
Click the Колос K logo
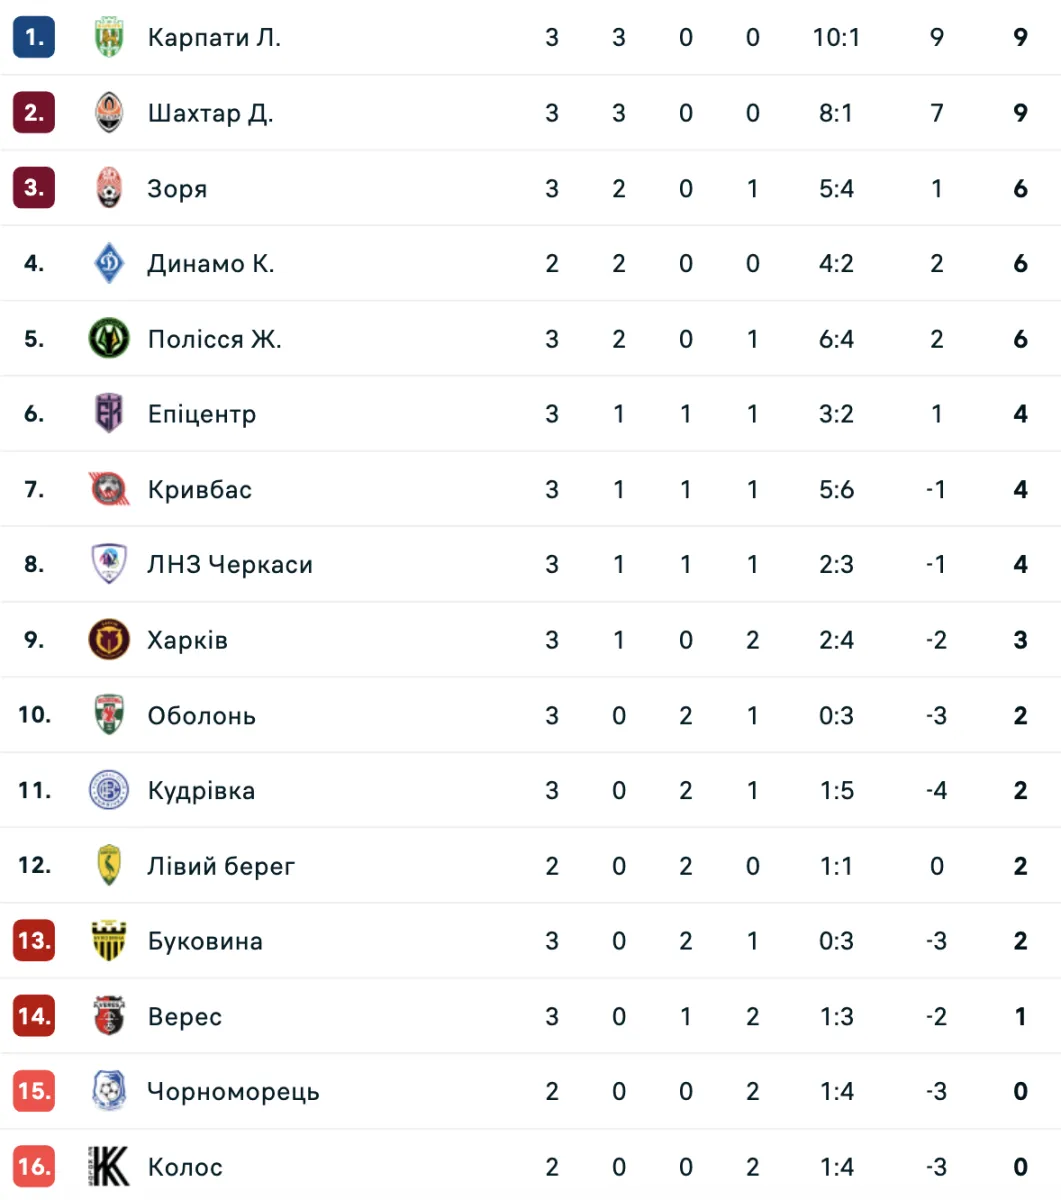109,1167
